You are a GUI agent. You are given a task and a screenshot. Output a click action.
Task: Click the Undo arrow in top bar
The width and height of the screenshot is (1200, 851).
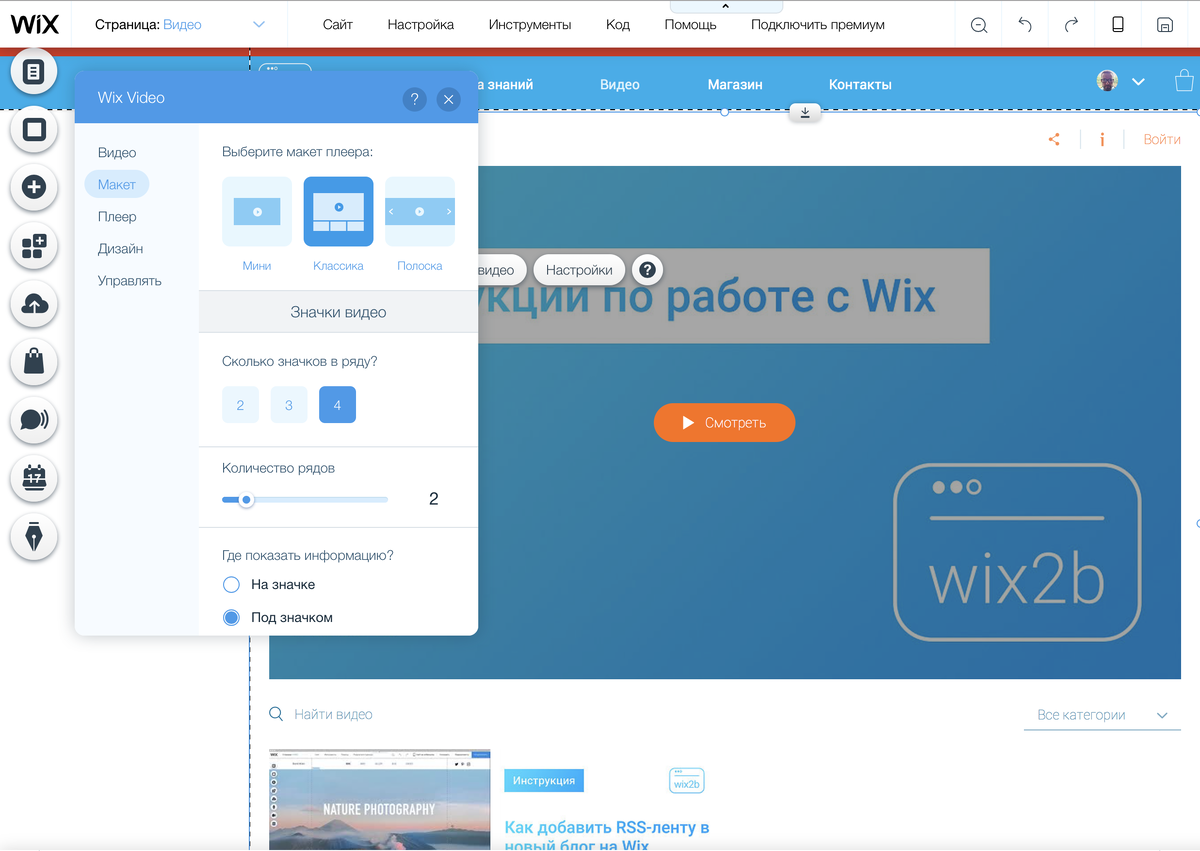coord(1025,25)
